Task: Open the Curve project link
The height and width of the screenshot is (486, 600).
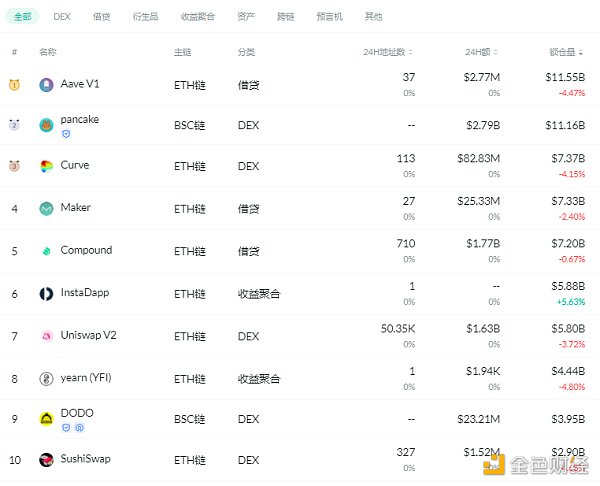Action: pos(75,165)
